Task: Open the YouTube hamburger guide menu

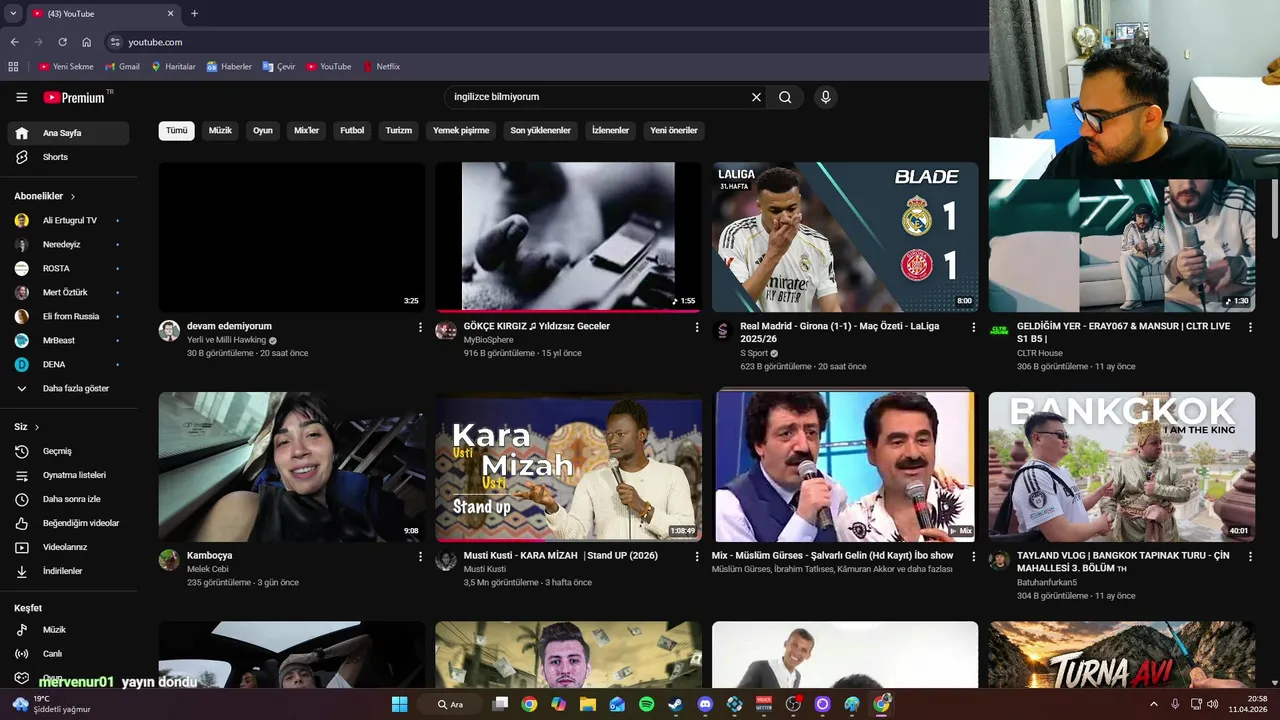Action: coord(21,97)
